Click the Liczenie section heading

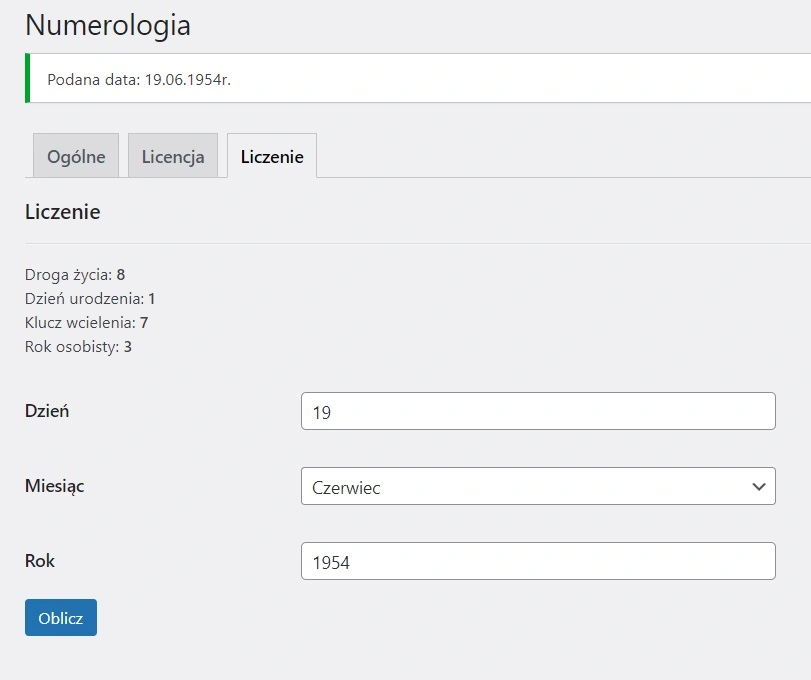coord(63,212)
